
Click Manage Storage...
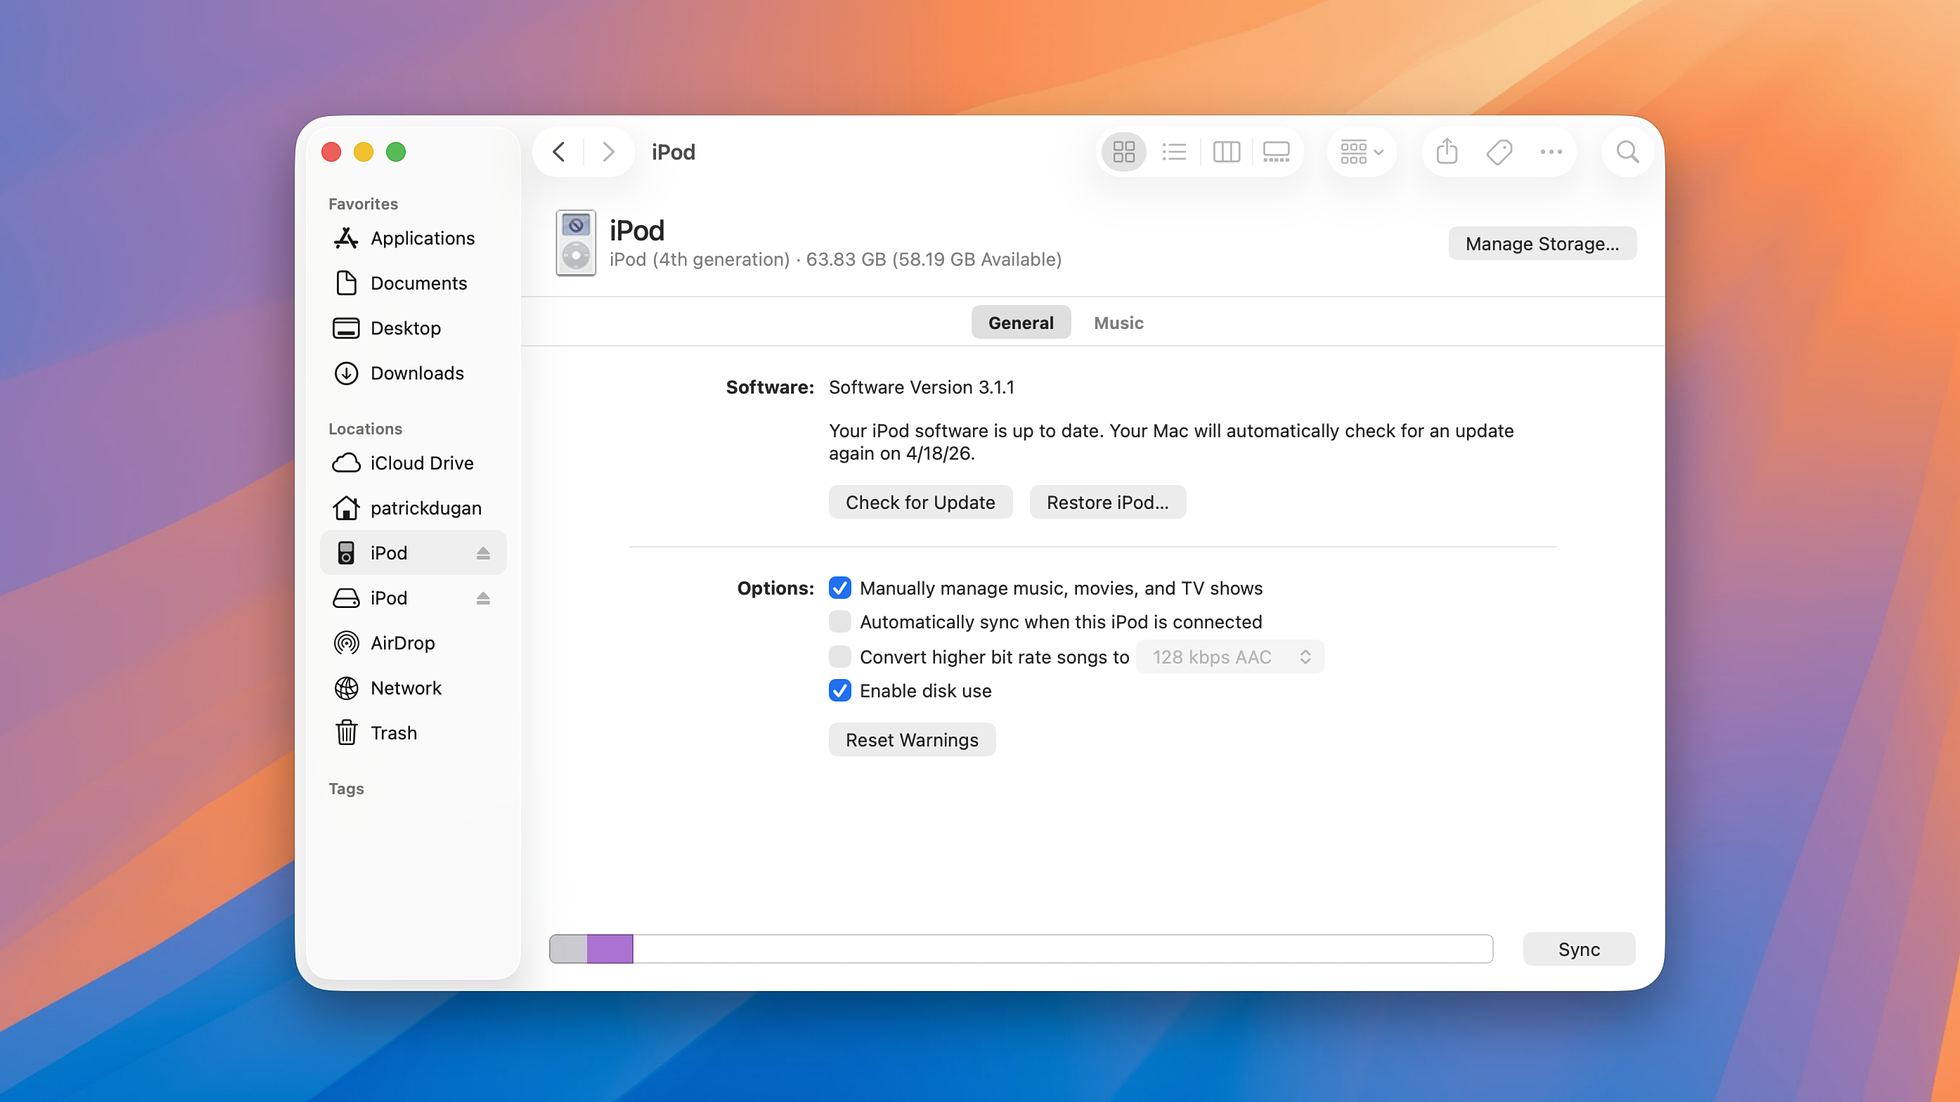click(x=1542, y=244)
